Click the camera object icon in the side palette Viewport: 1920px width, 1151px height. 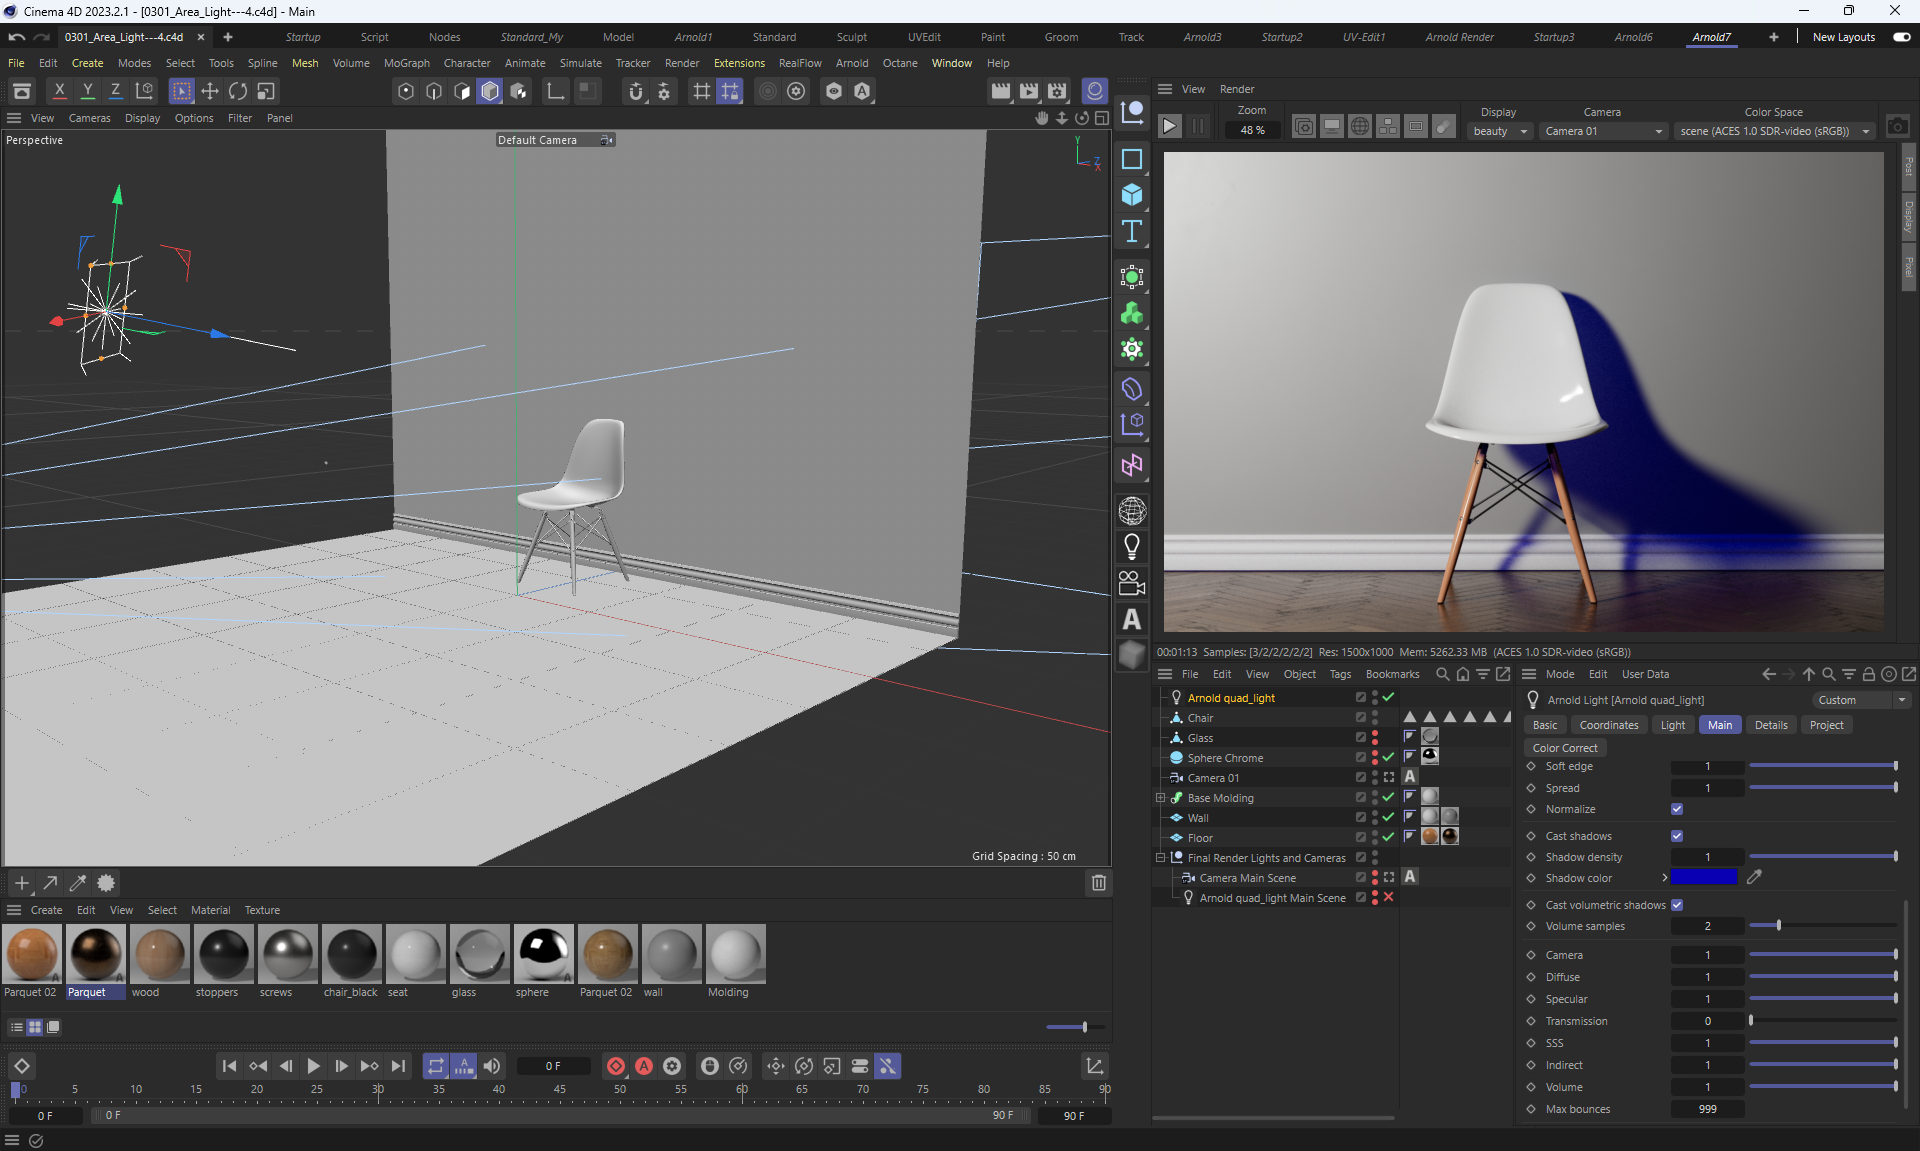[1132, 583]
